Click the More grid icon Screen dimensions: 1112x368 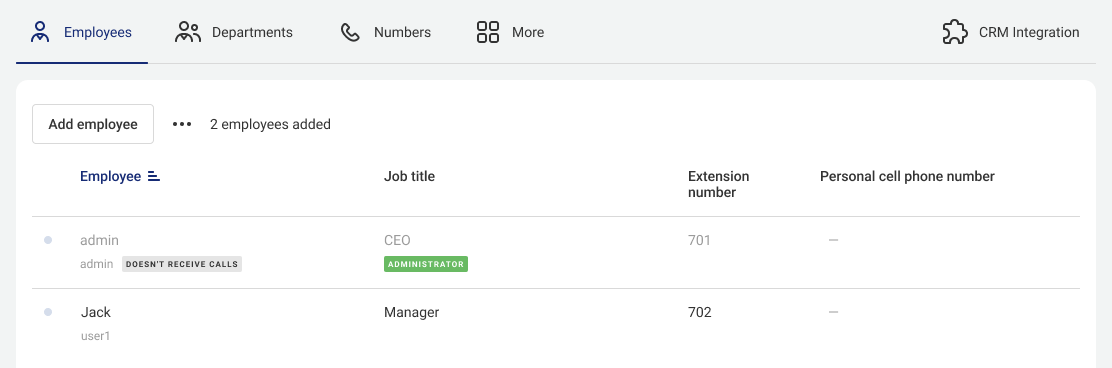coord(488,32)
